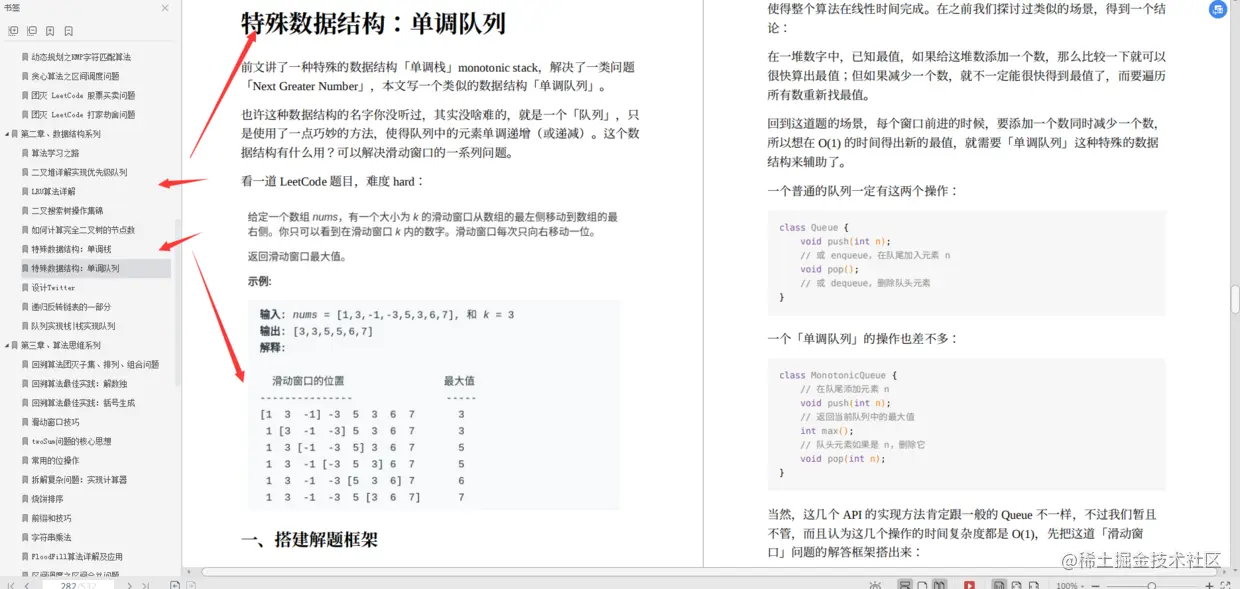1240x589 pixels.
Task: Click code line class Queue {
Action: (813, 228)
